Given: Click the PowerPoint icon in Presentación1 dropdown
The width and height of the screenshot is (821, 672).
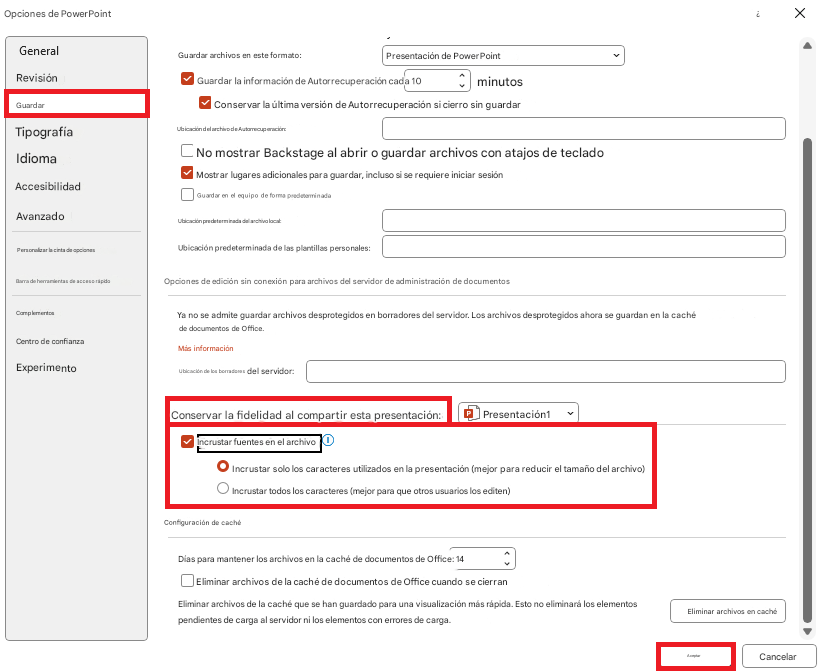Looking at the screenshot, I should pyautogui.click(x=472, y=413).
